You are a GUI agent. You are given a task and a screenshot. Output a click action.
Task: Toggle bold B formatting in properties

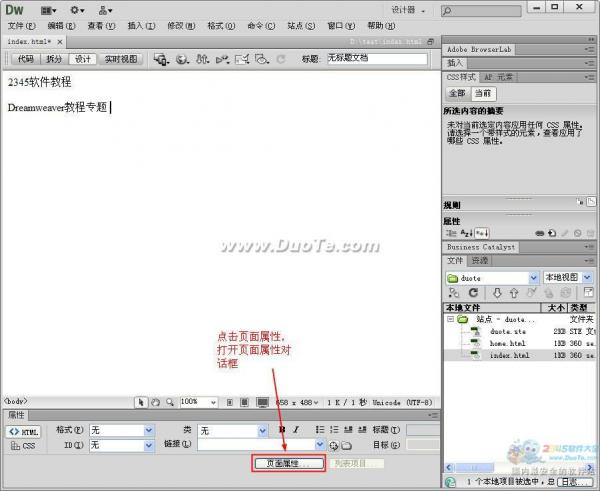tap(282, 430)
